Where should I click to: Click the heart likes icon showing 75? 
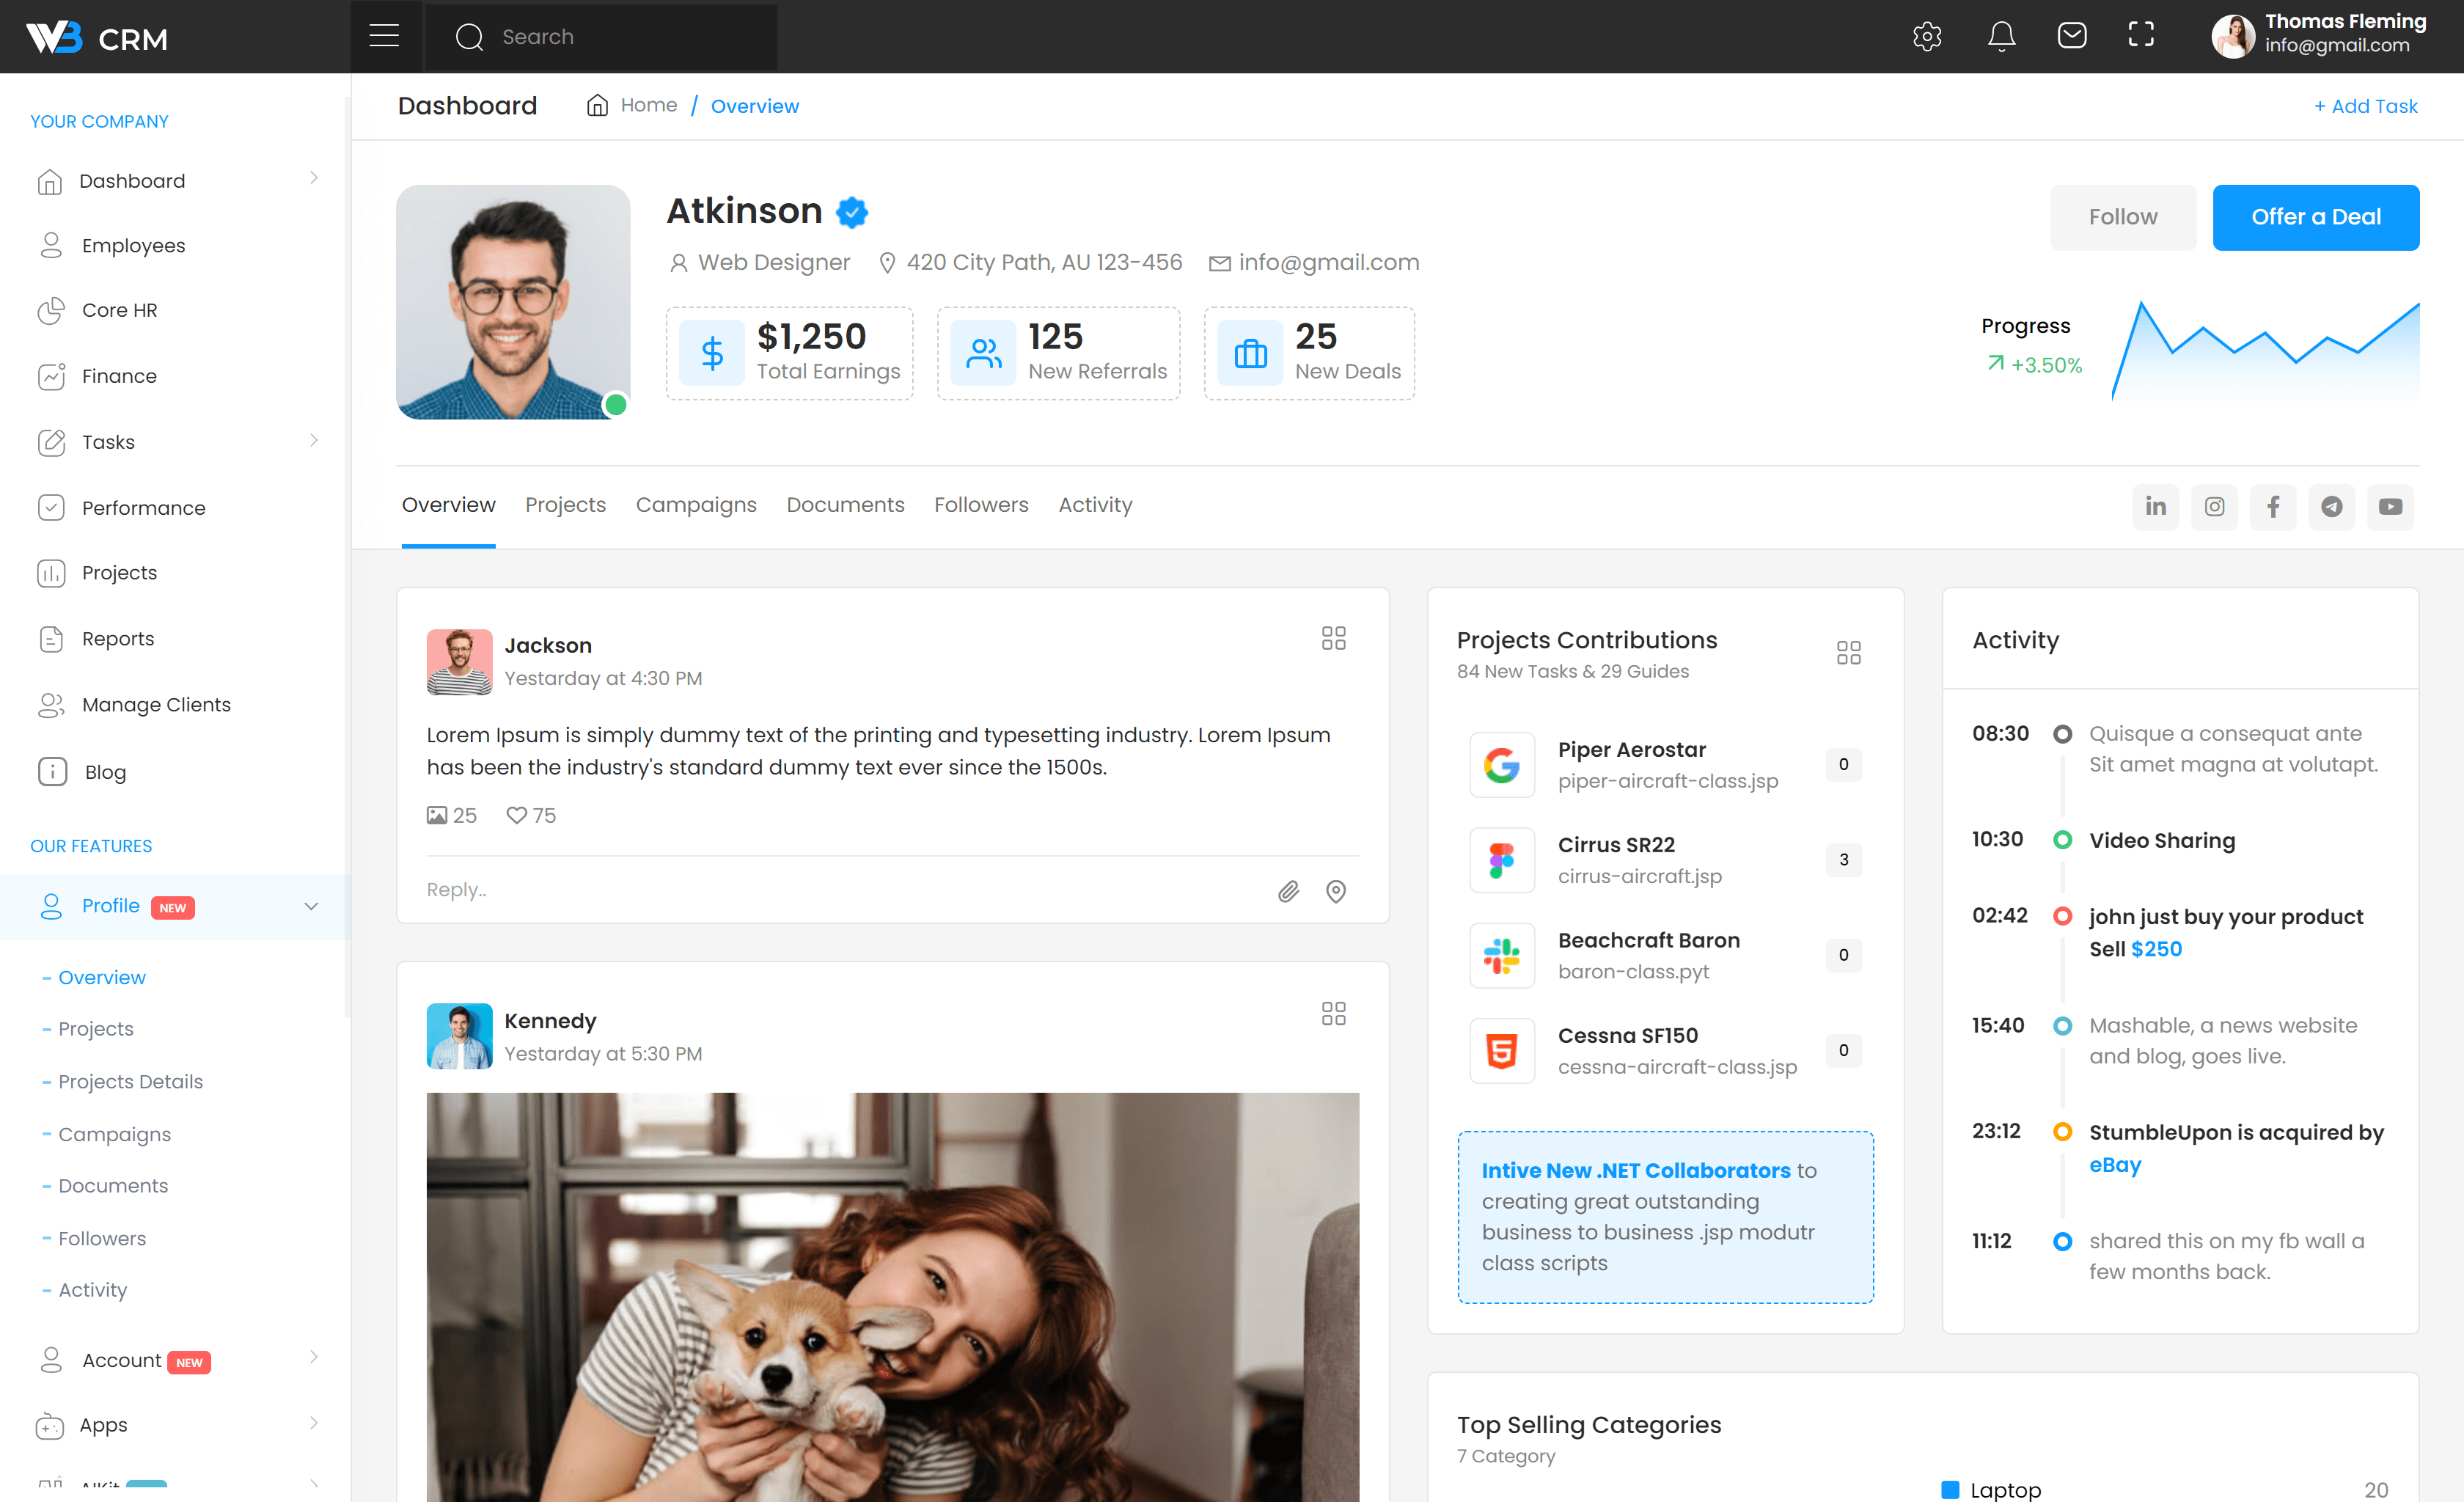(x=516, y=815)
